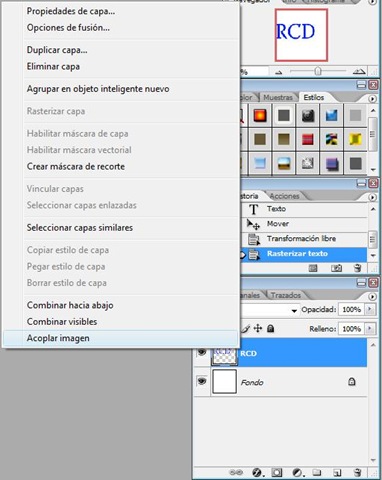This screenshot has width=382, height=480.
Task: Zoom in with large mountains icon
Action: click(359, 71)
